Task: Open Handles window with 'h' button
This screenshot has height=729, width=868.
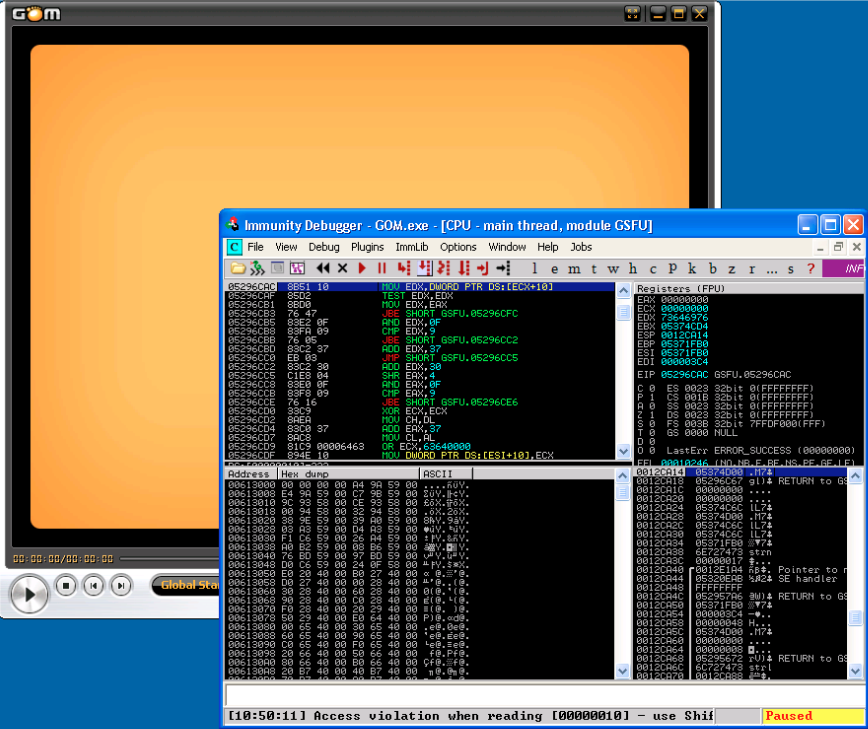Action: [x=633, y=268]
